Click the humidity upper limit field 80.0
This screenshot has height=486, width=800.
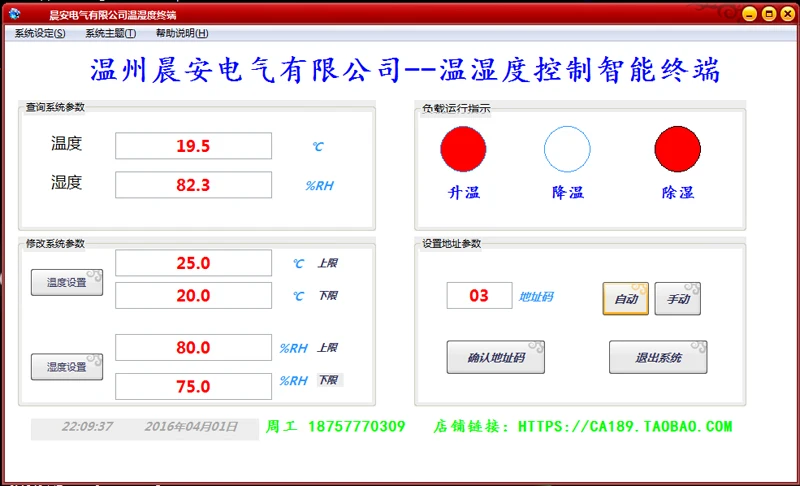tap(193, 347)
